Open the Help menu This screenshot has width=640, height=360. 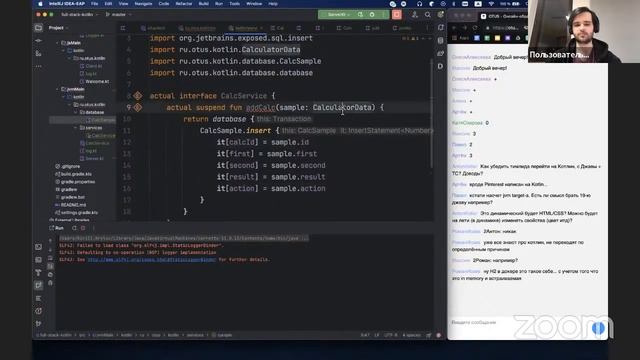273,4
